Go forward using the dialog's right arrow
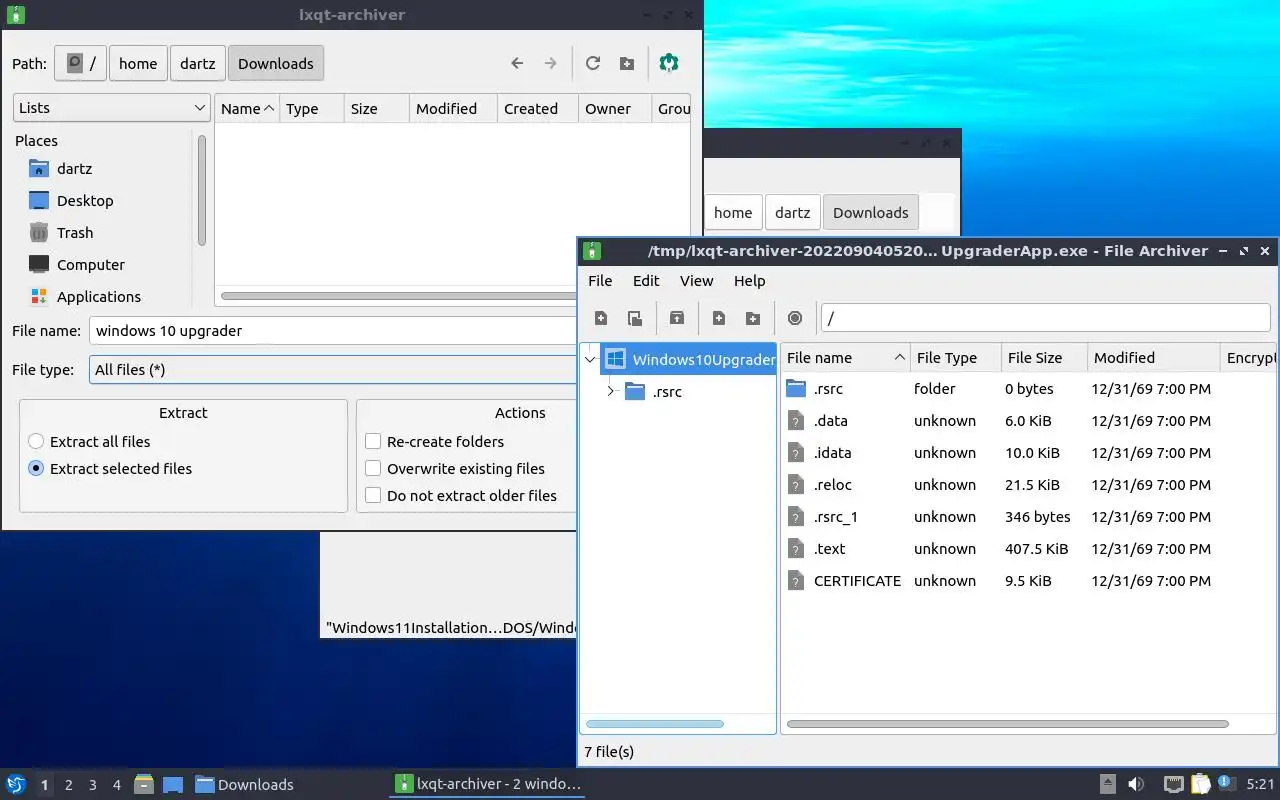The image size is (1280, 800). pyautogui.click(x=550, y=63)
